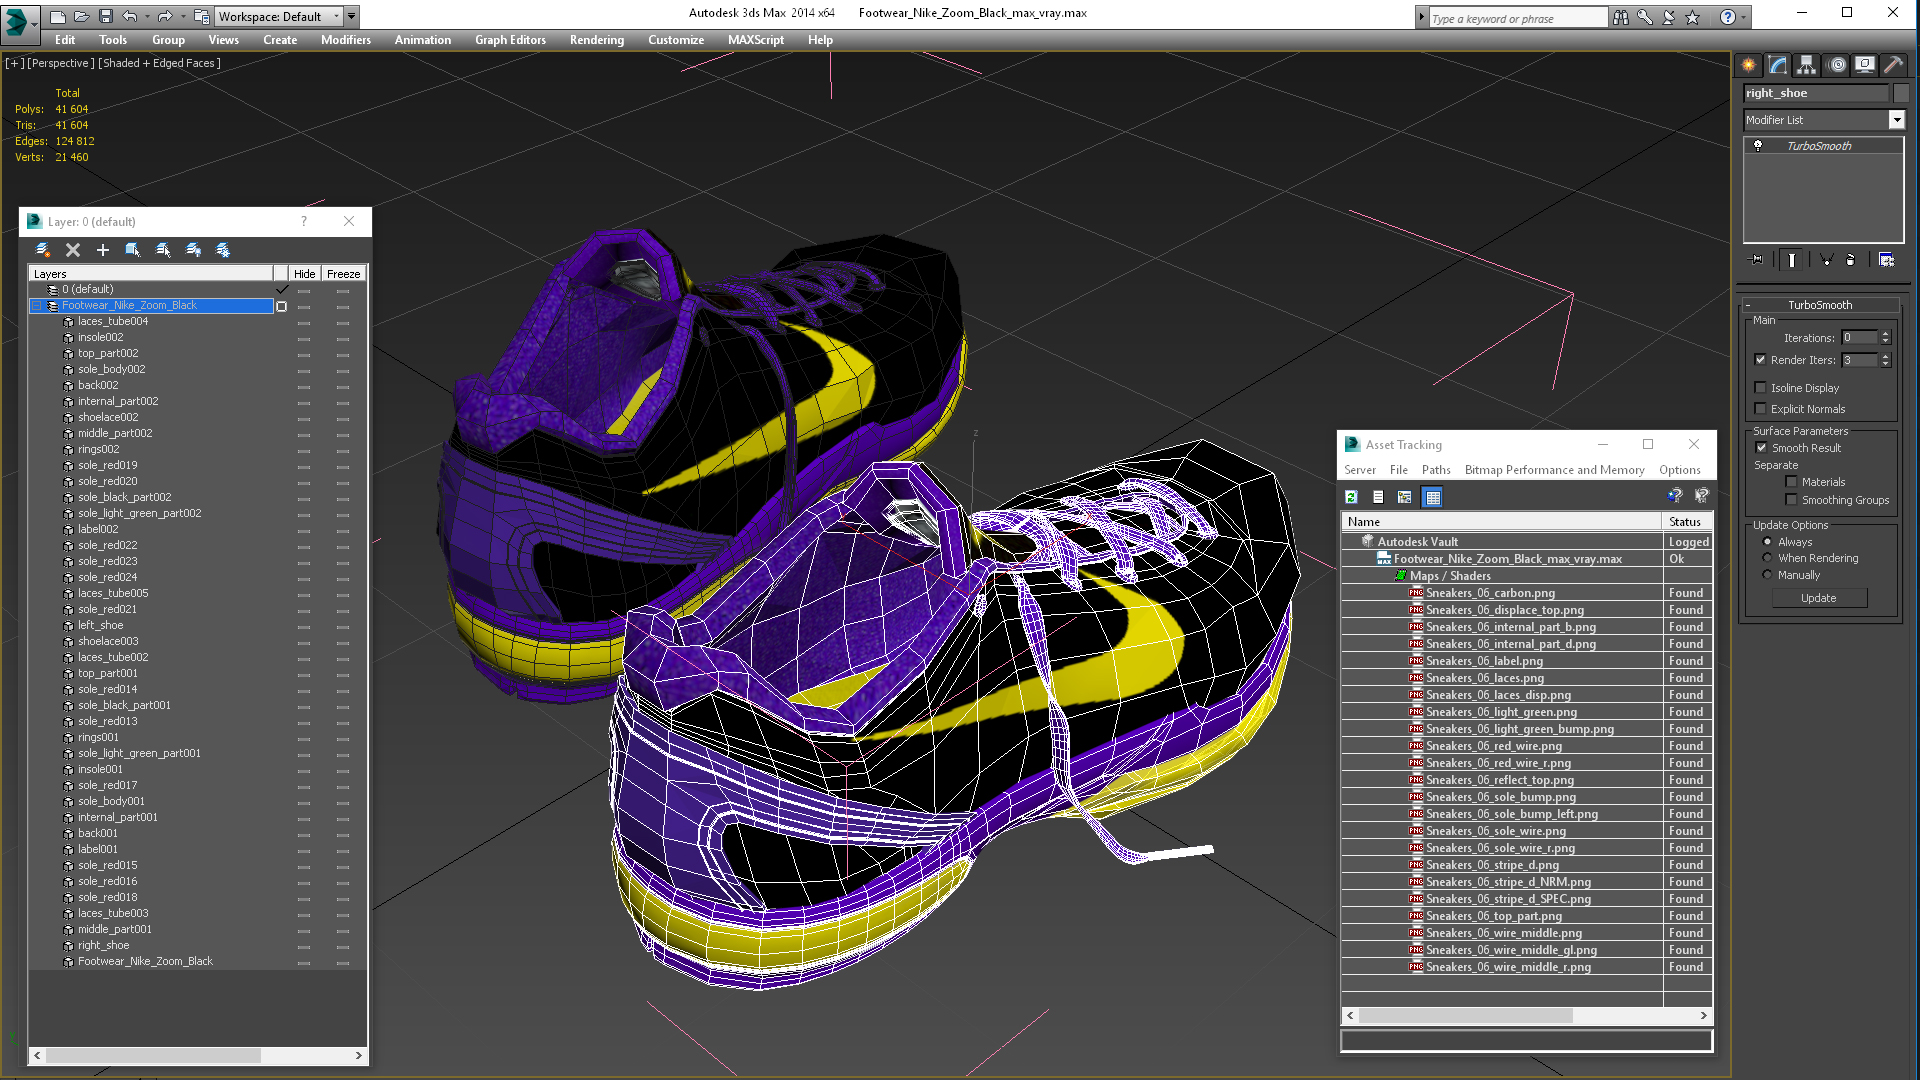Screen dimensions: 1920x1080
Task: Click the Open File folder icon
Action: [x=82, y=16]
